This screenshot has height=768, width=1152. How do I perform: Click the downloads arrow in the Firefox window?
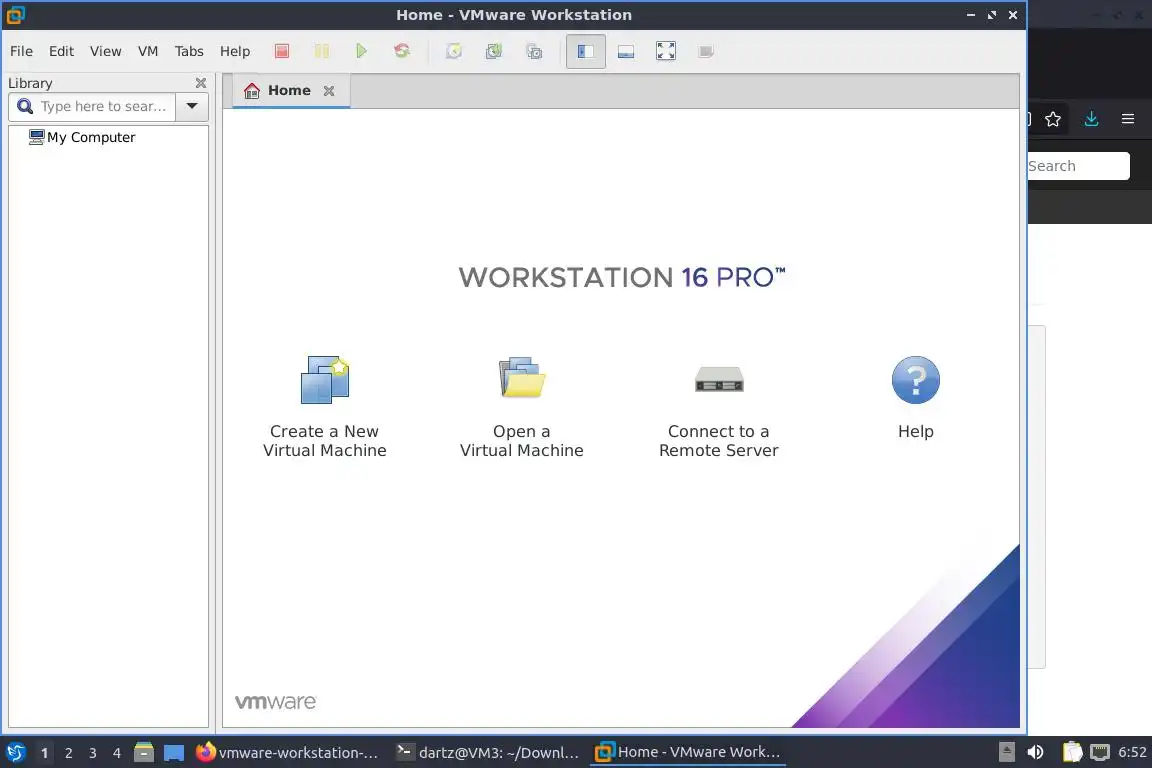point(1092,119)
